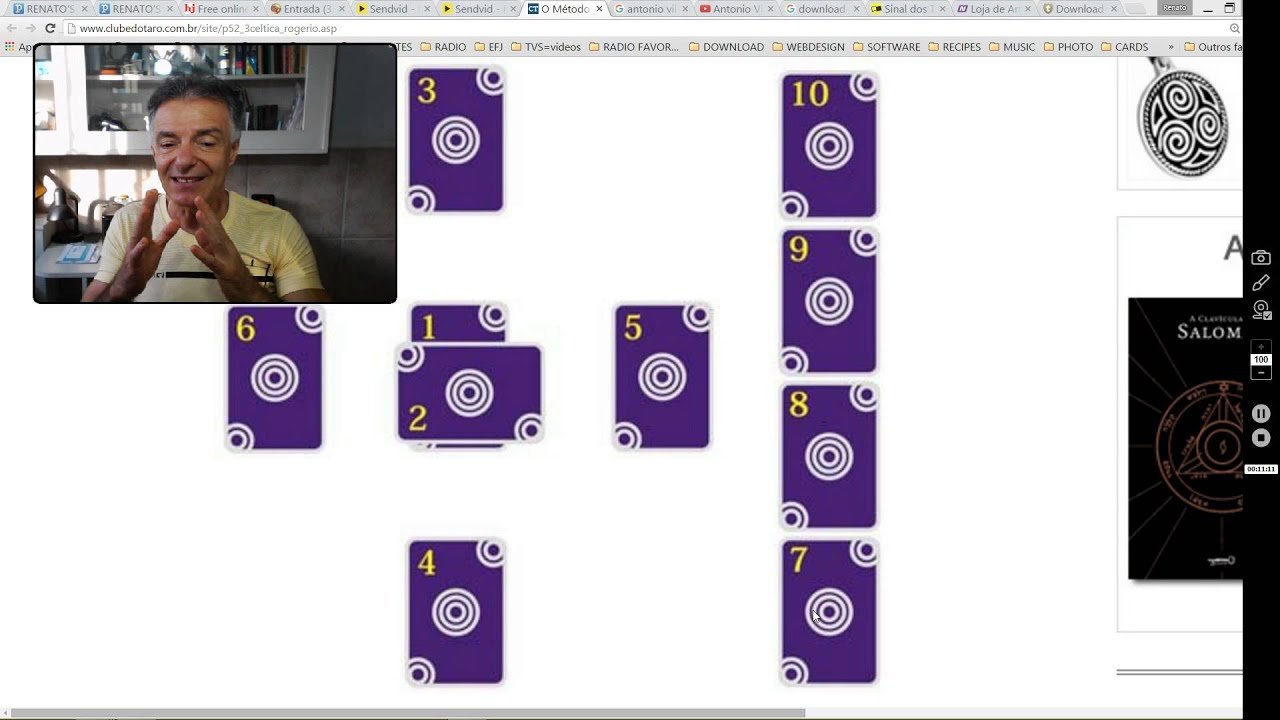Open the TVS=videos bookmarks folder
The image size is (1280, 720).
(545, 47)
